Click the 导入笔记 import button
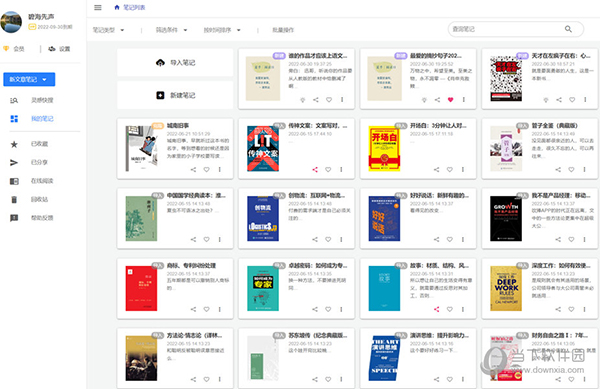Image resolution: width=600 pixels, height=389 pixels. 175,62
